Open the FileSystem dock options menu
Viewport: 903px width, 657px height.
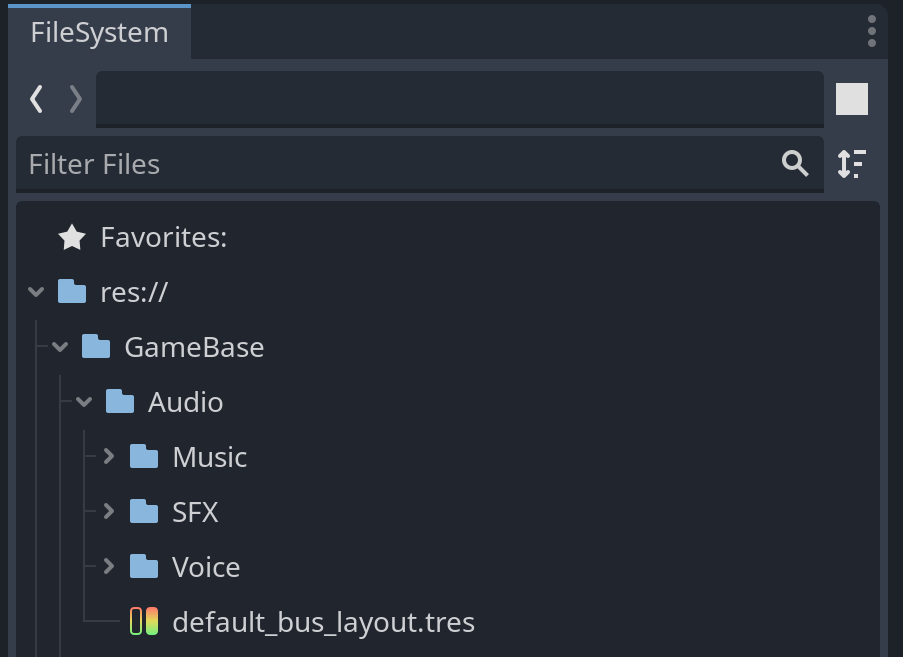[872, 31]
